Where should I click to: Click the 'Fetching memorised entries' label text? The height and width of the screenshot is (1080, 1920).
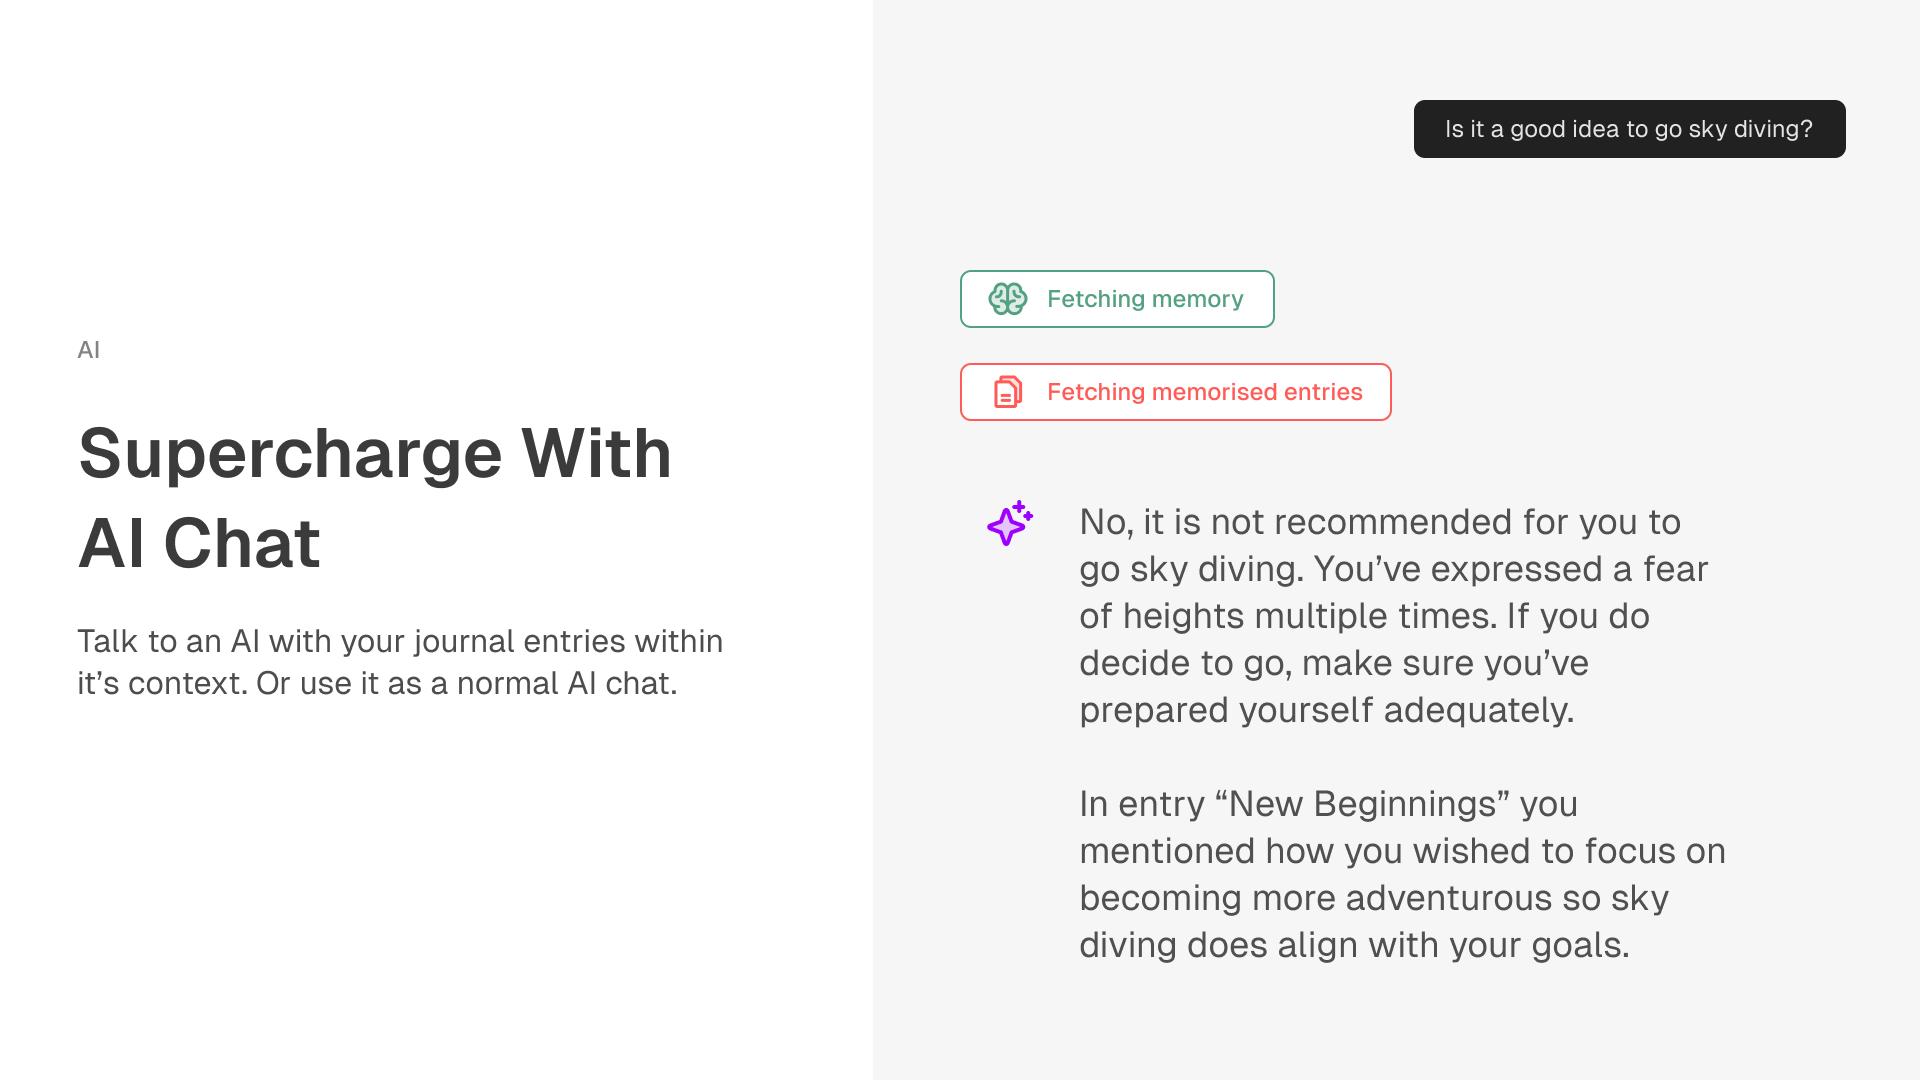pyautogui.click(x=1204, y=392)
